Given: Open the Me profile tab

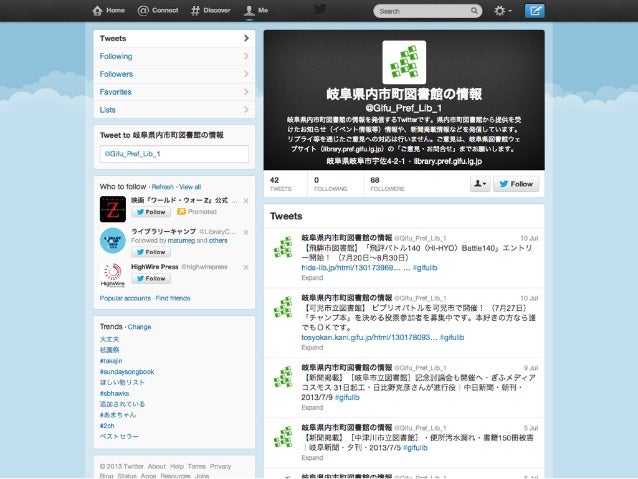Looking at the screenshot, I should (256, 11).
